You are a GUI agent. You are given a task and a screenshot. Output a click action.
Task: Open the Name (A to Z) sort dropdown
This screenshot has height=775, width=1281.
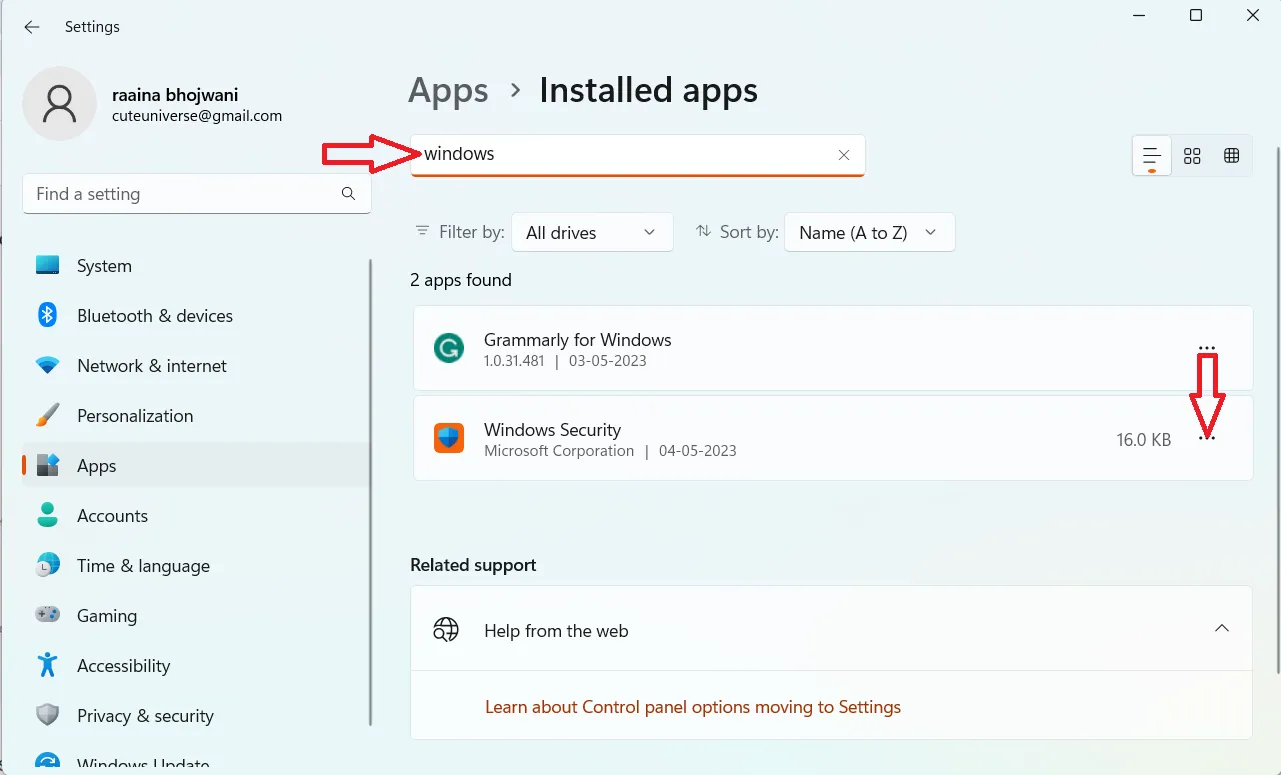[x=870, y=232]
